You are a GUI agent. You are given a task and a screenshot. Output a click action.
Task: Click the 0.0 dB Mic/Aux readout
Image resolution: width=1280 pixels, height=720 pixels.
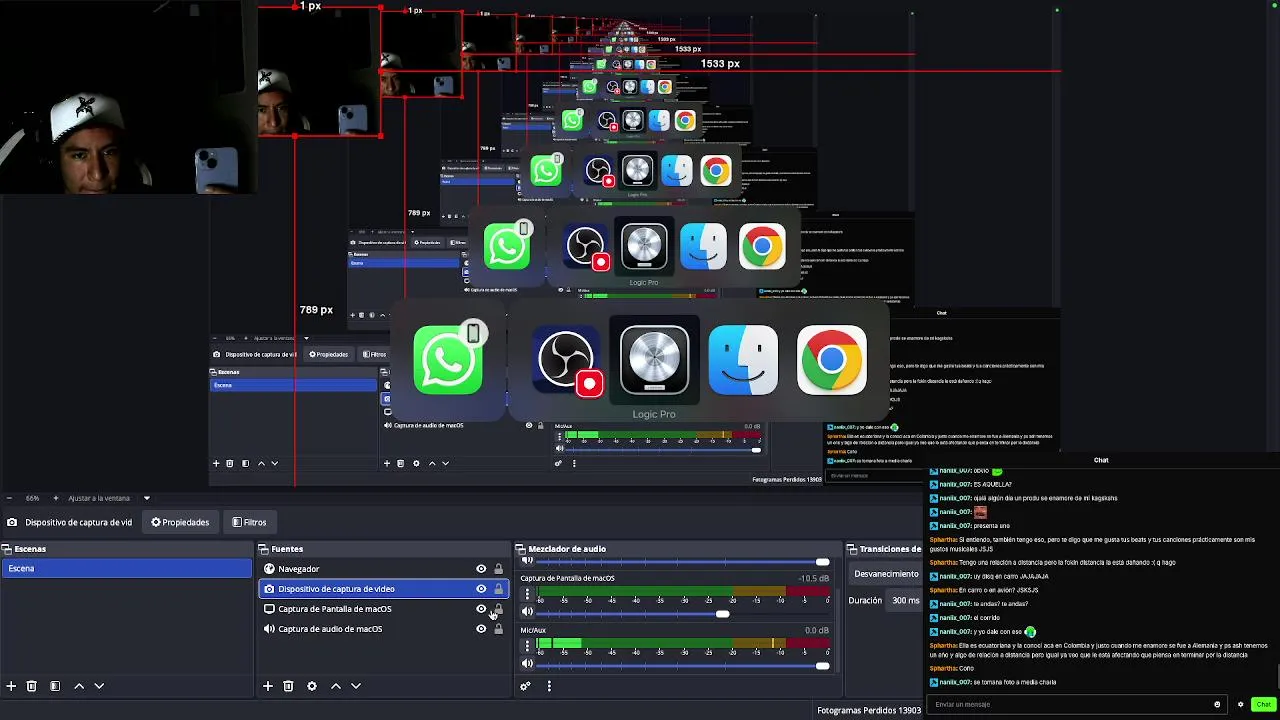point(817,630)
